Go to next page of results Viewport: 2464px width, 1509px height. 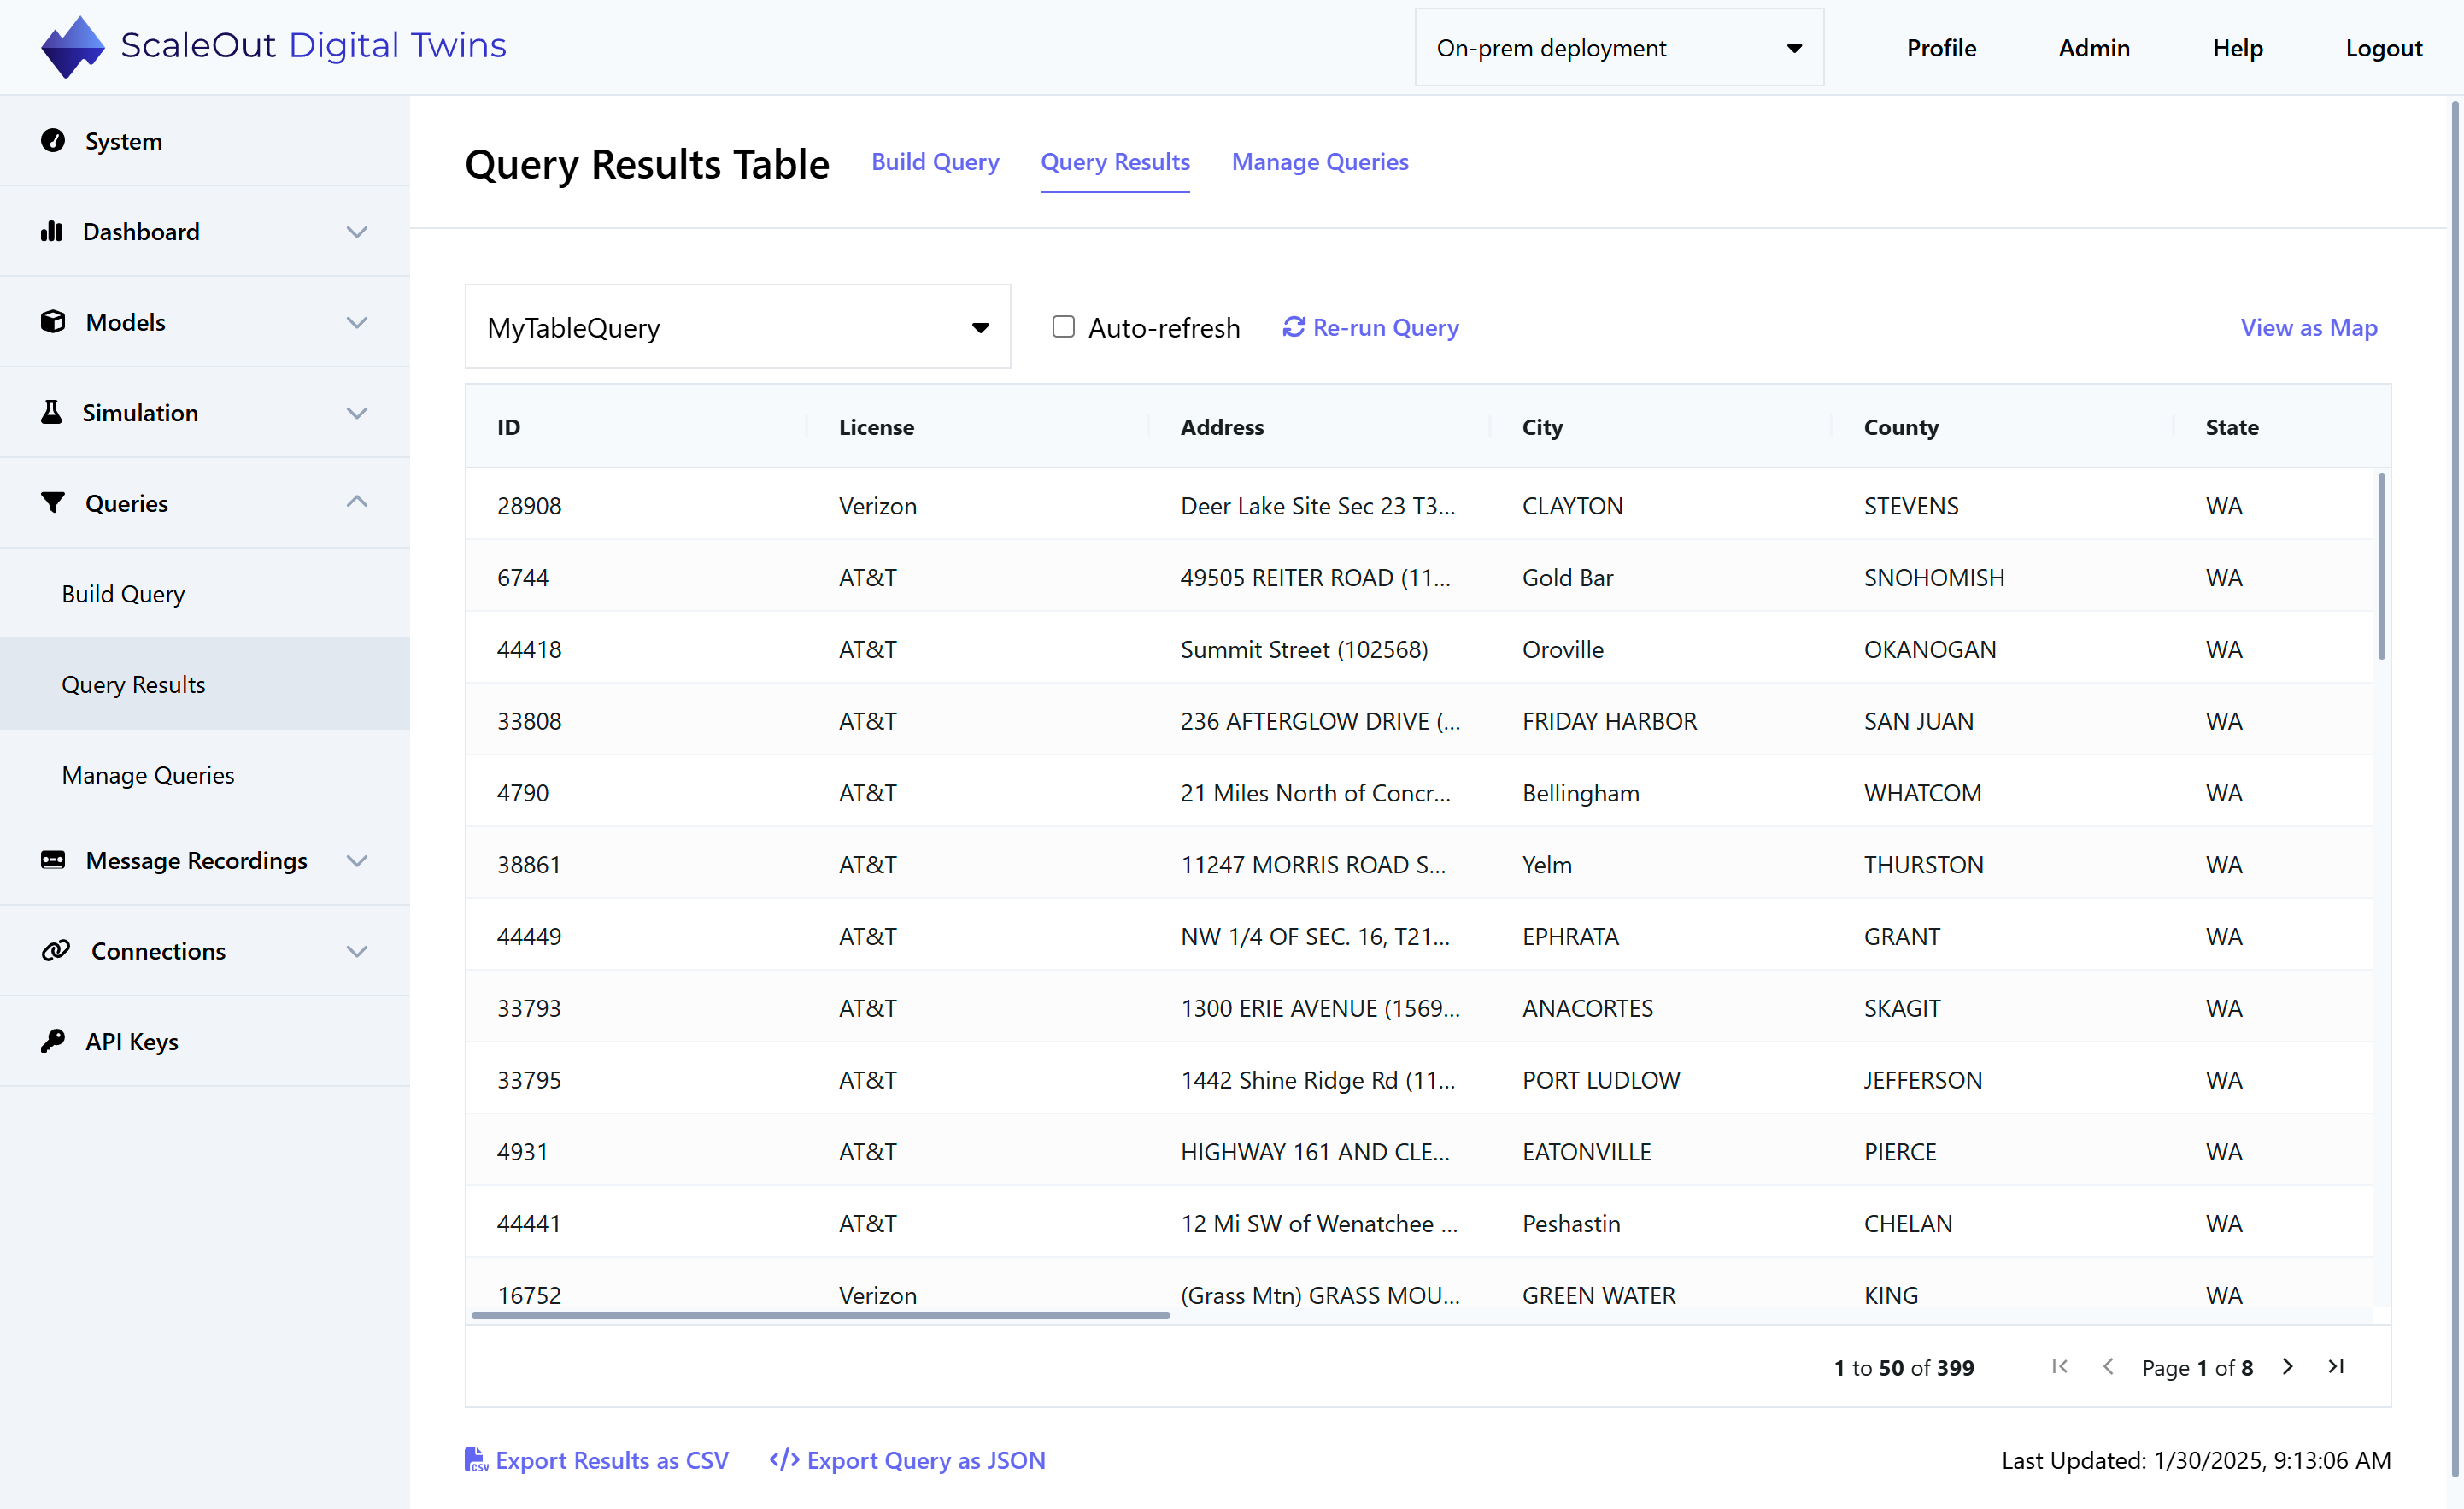tap(2288, 1367)
